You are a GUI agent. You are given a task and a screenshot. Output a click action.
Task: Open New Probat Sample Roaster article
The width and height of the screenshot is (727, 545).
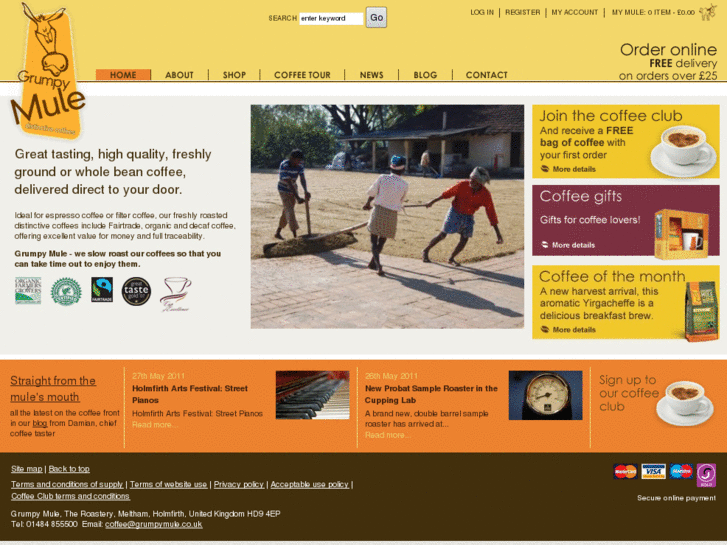[x=431, y=394]
